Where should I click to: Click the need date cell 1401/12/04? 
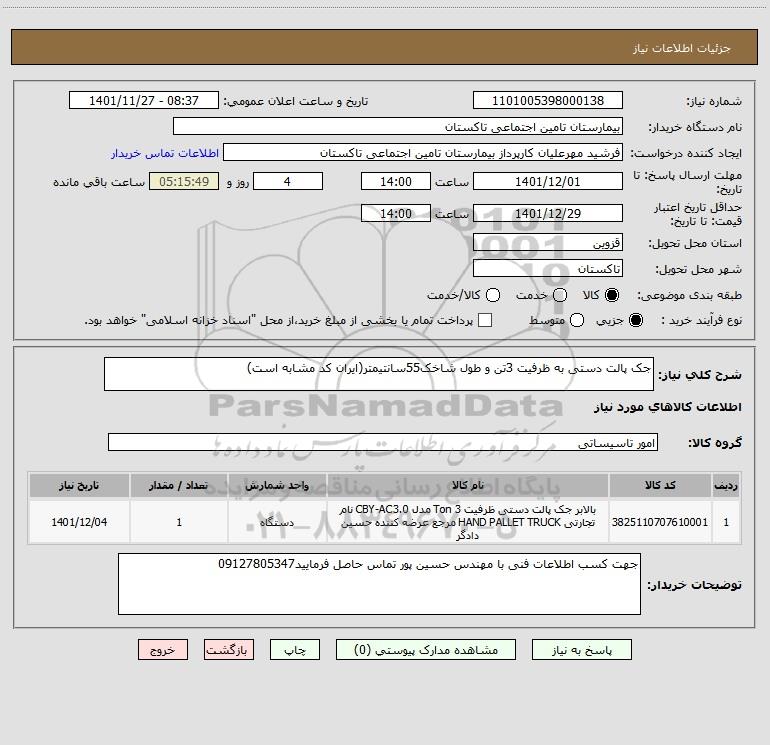pos(79,522)
